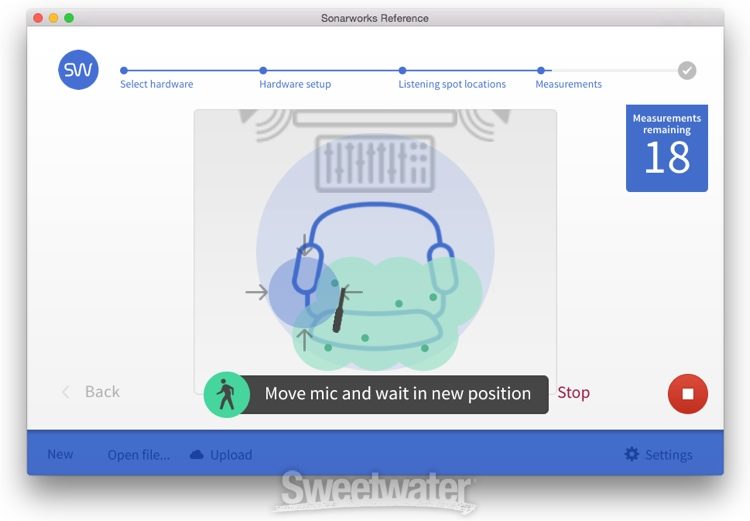Click the mixing console icon in diagram
This screenshot has height=521, width=750.
click(x=375, y=163)
